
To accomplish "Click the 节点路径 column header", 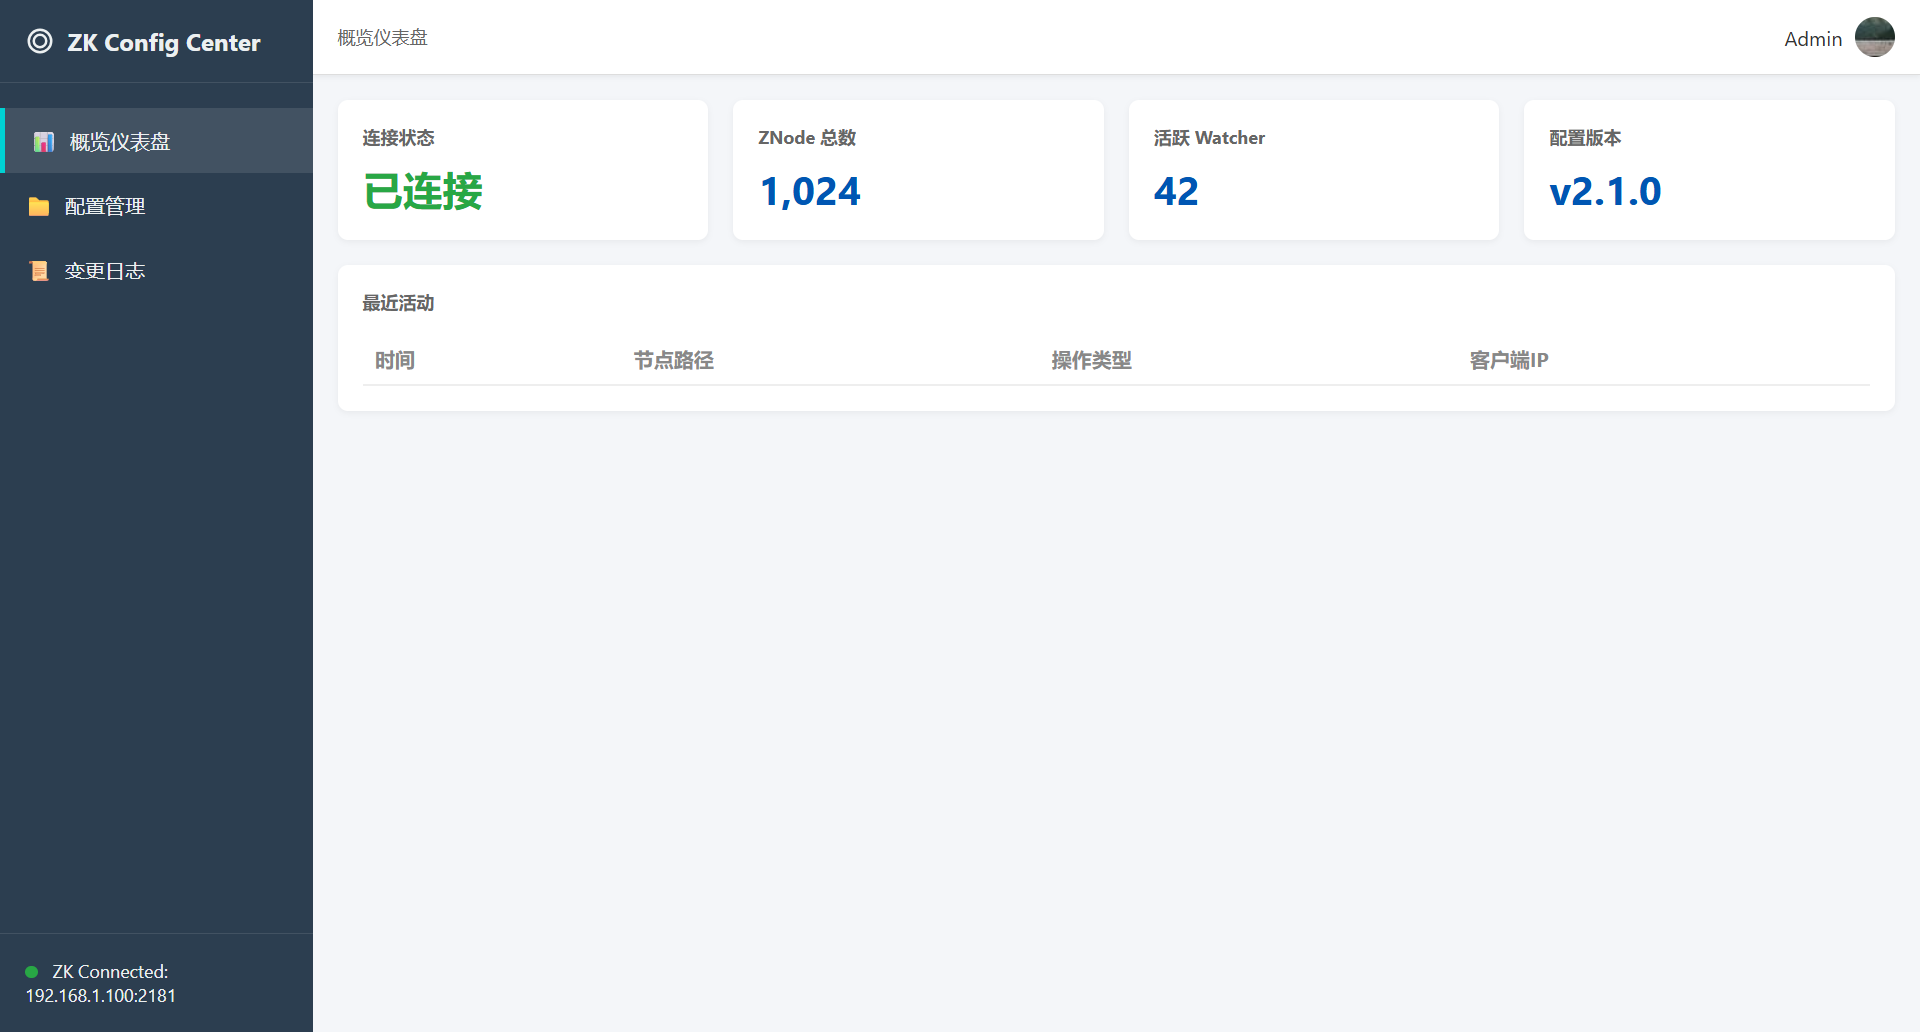I will pos(673,360).
